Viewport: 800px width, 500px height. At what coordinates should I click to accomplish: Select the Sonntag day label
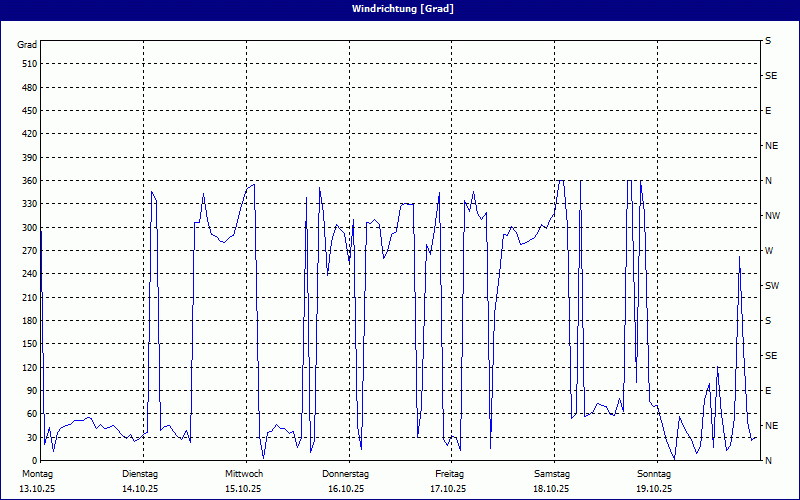tap(654, 473)
